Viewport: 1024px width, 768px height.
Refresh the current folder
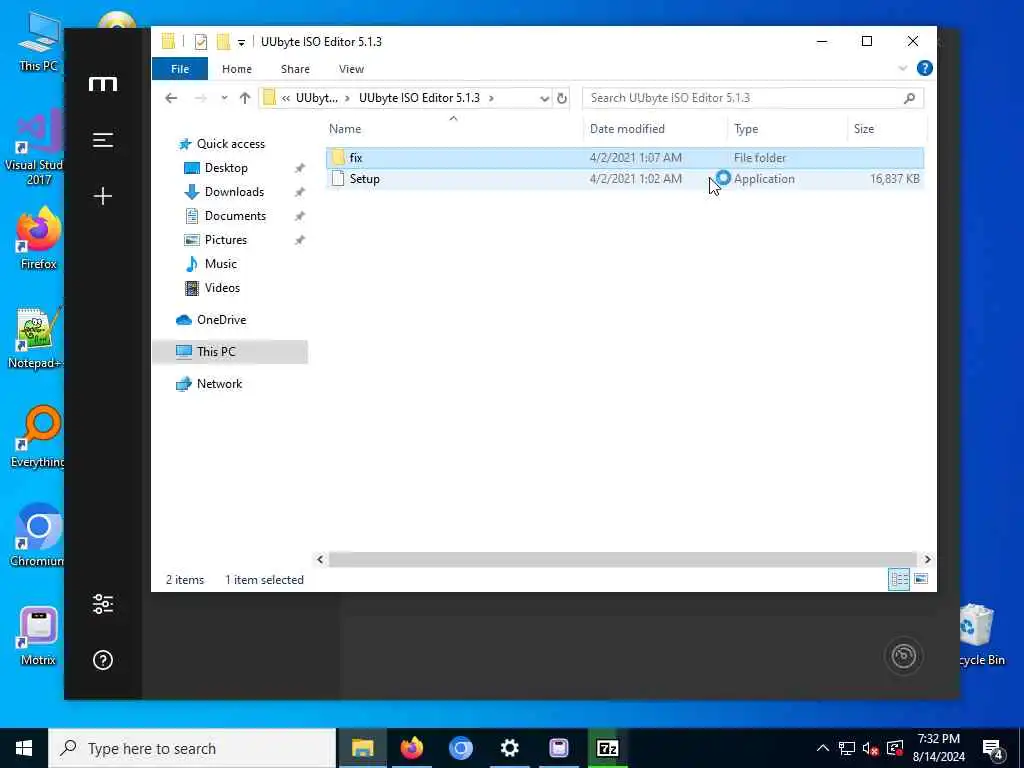pyautogui.click(x=562, y=98)
